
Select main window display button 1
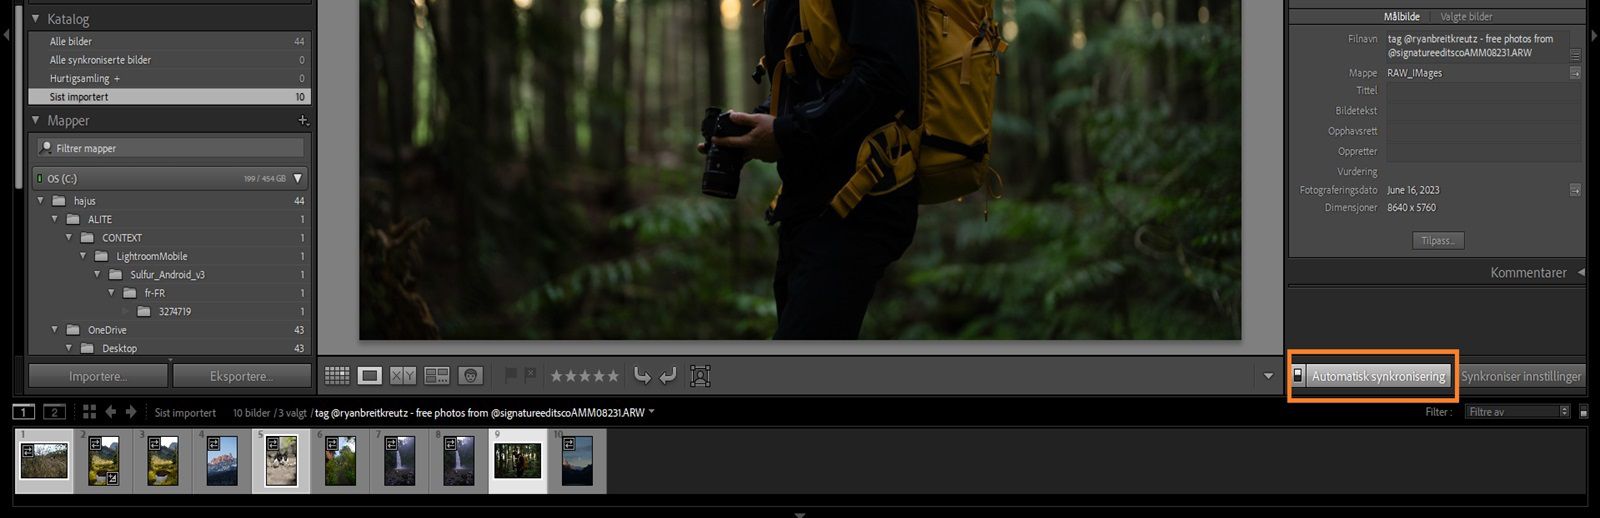pos(23,412)
